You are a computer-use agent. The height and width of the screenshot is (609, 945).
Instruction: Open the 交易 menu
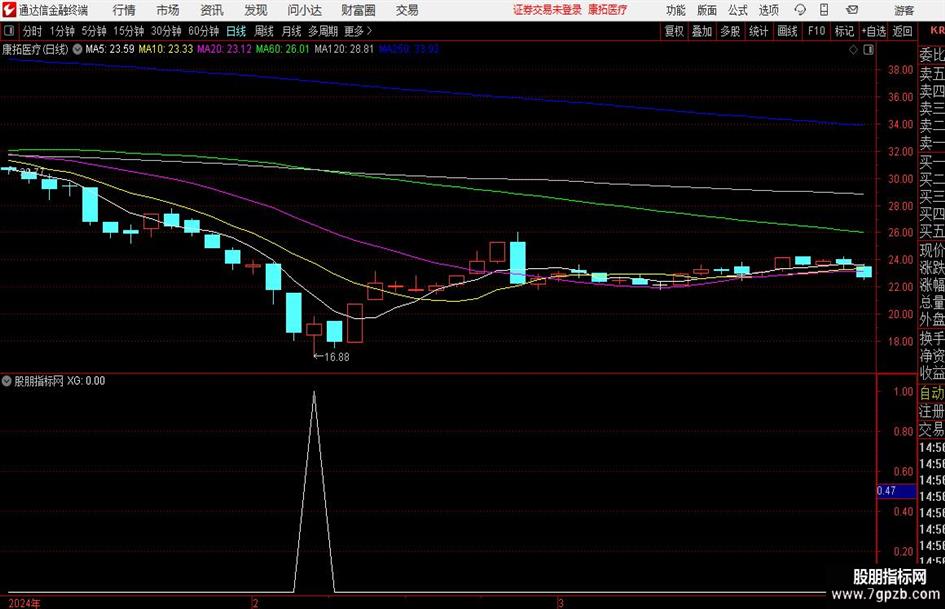click(x=407, y=10)
